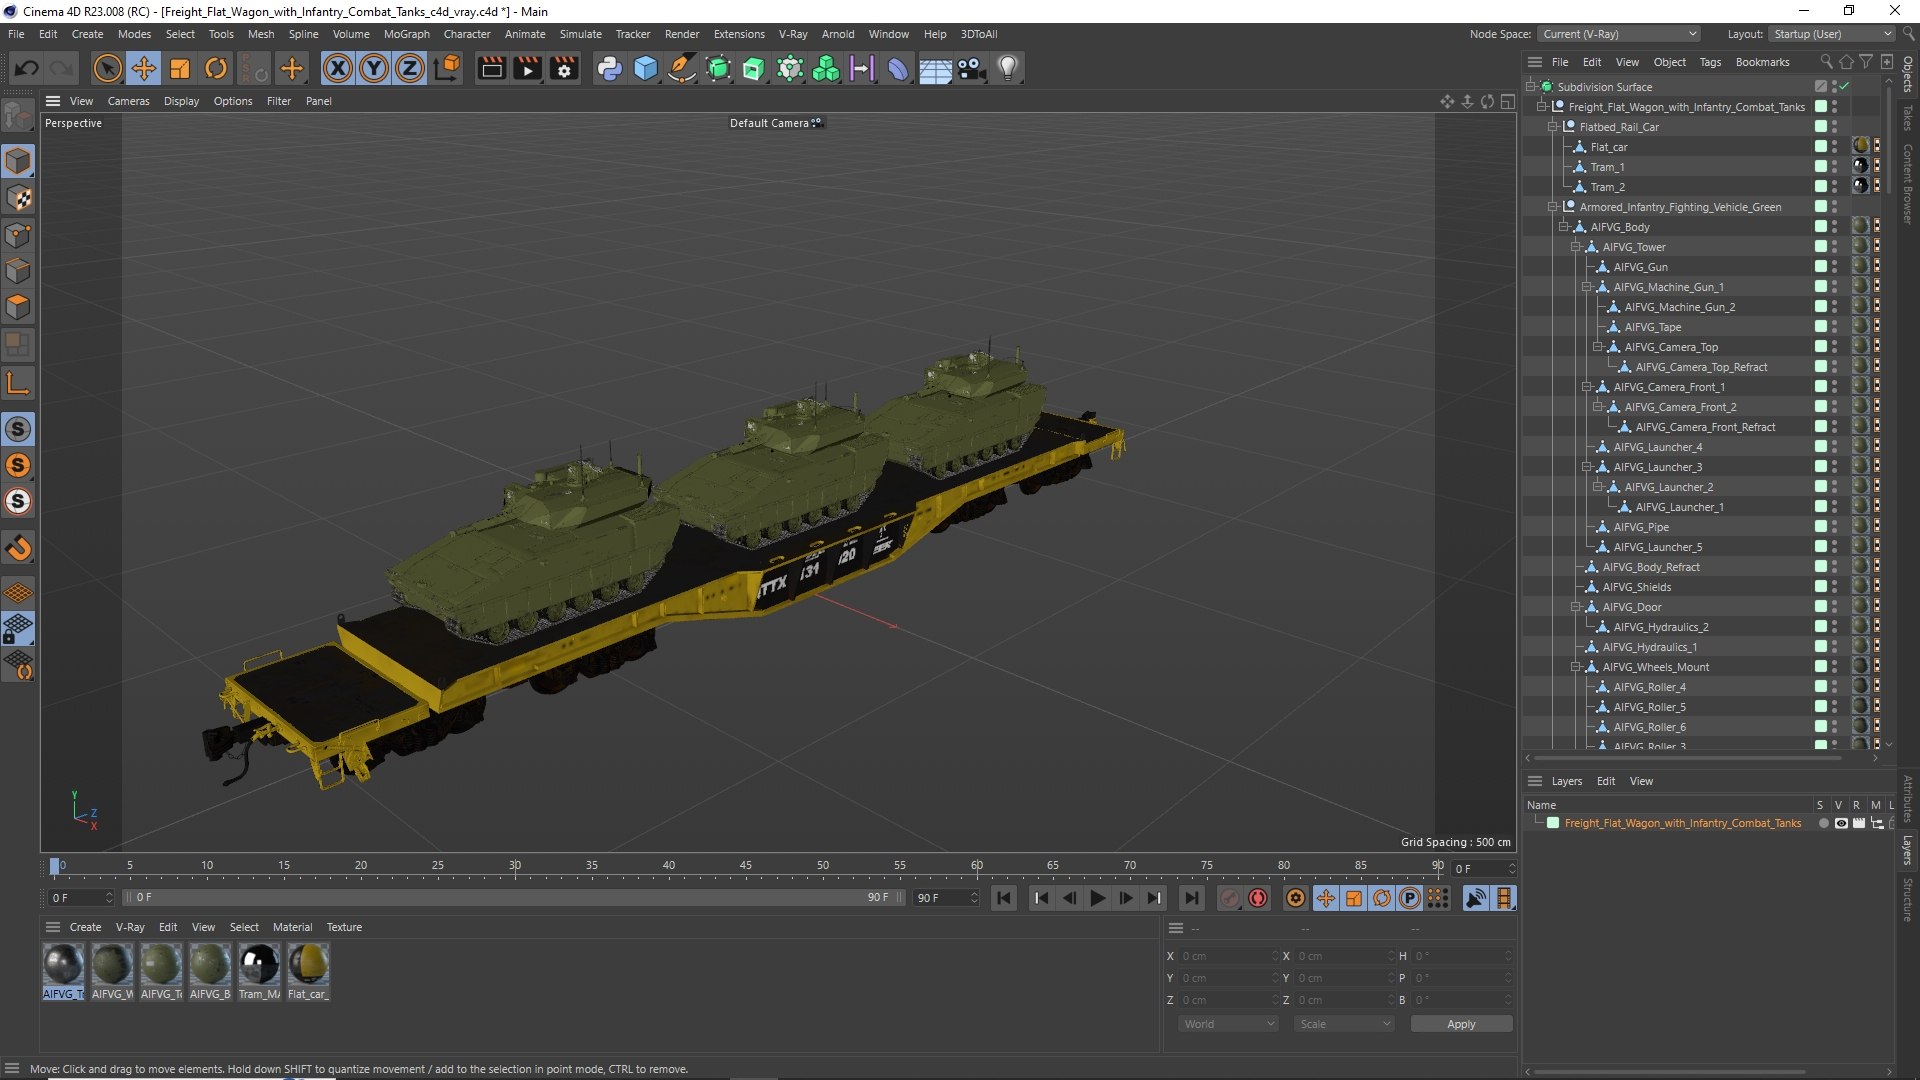The height and width of the screenshot is (1080, 1920).
Task: Click the X position input field
Action: [1229, 956]
